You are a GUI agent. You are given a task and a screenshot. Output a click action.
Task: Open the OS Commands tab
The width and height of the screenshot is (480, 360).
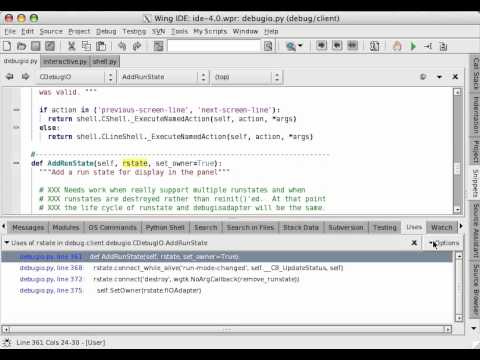coord(112,227)
